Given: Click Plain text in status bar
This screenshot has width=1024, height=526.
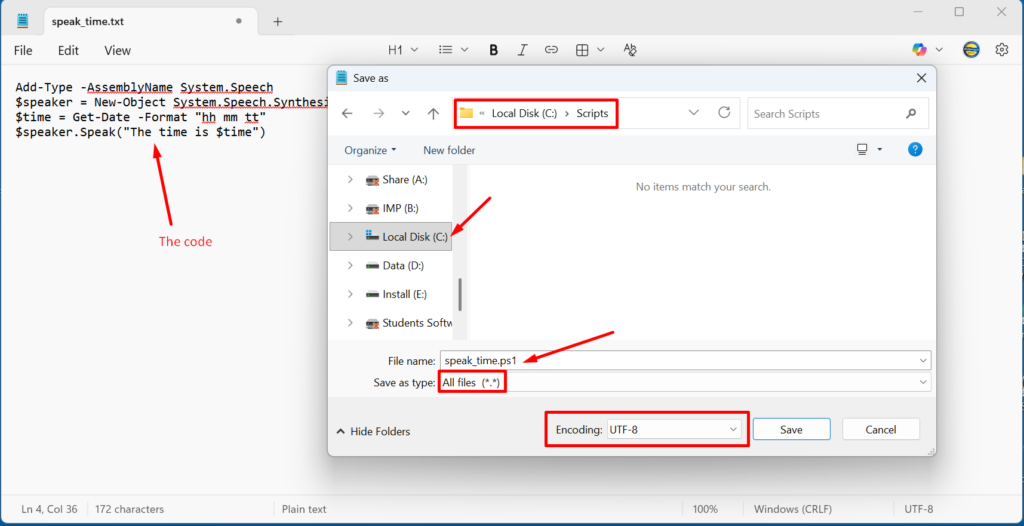Looking at the screenshot, I should 304,509.
